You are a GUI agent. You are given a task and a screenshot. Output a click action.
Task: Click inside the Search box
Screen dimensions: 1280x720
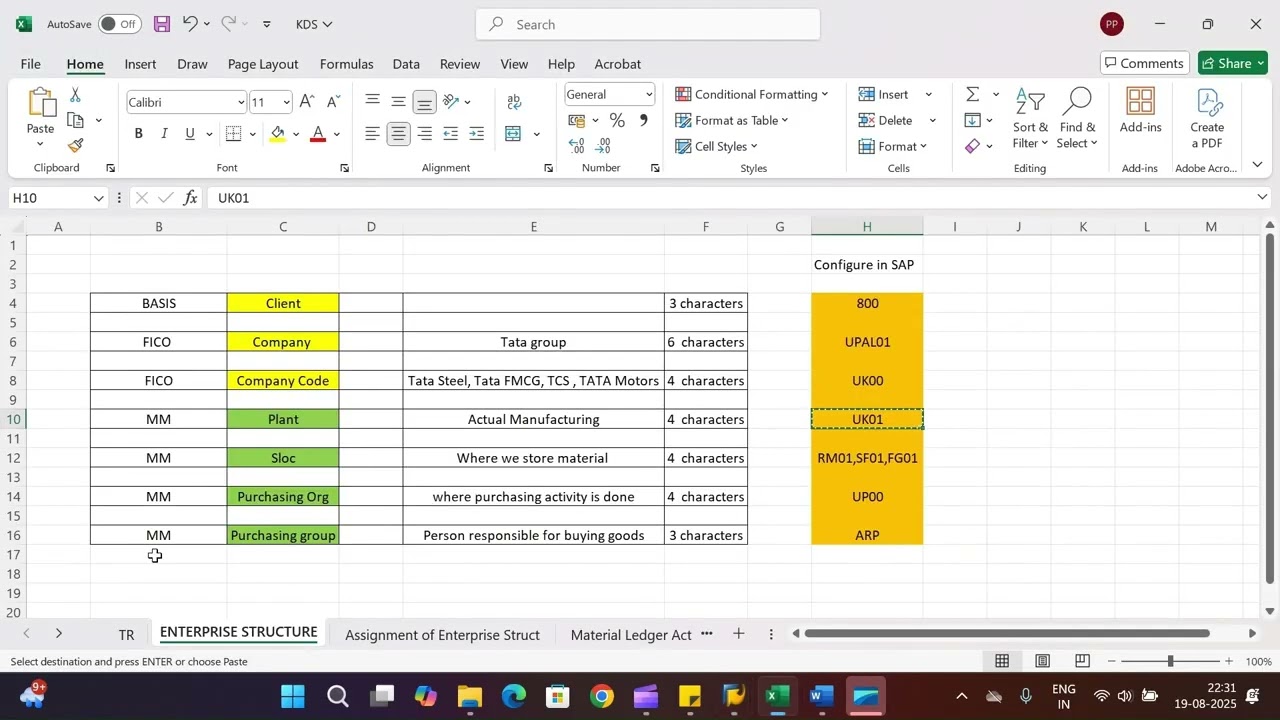coord(648,24)
